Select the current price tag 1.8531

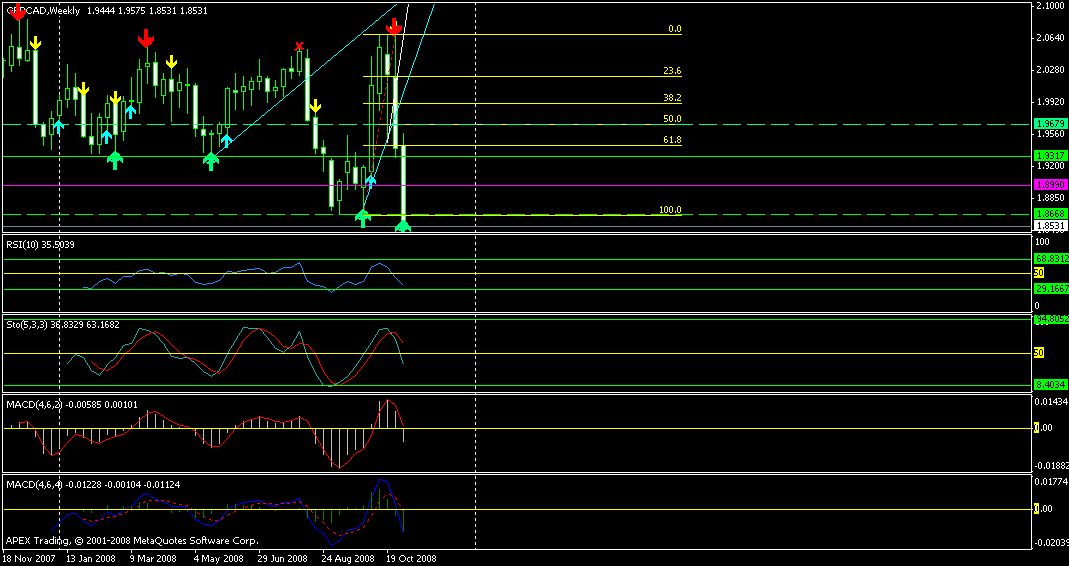click(1048, 226)
